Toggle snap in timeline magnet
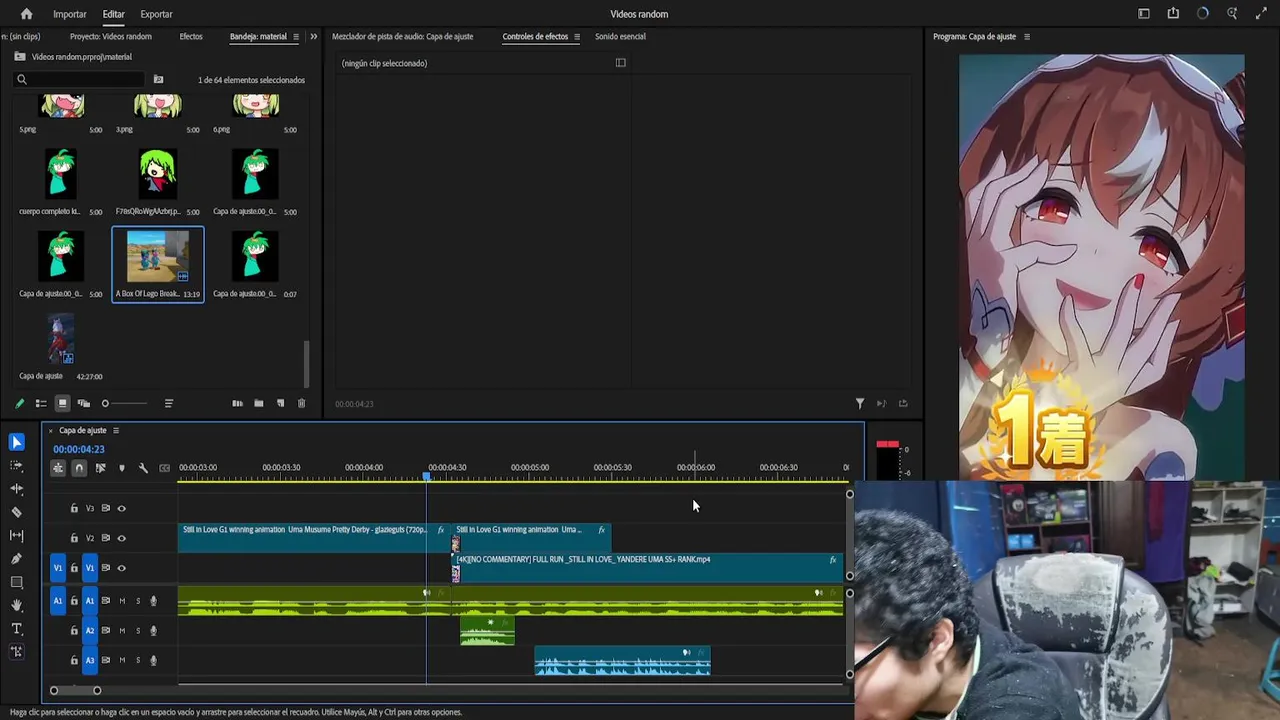 click(x=79, y=468)
